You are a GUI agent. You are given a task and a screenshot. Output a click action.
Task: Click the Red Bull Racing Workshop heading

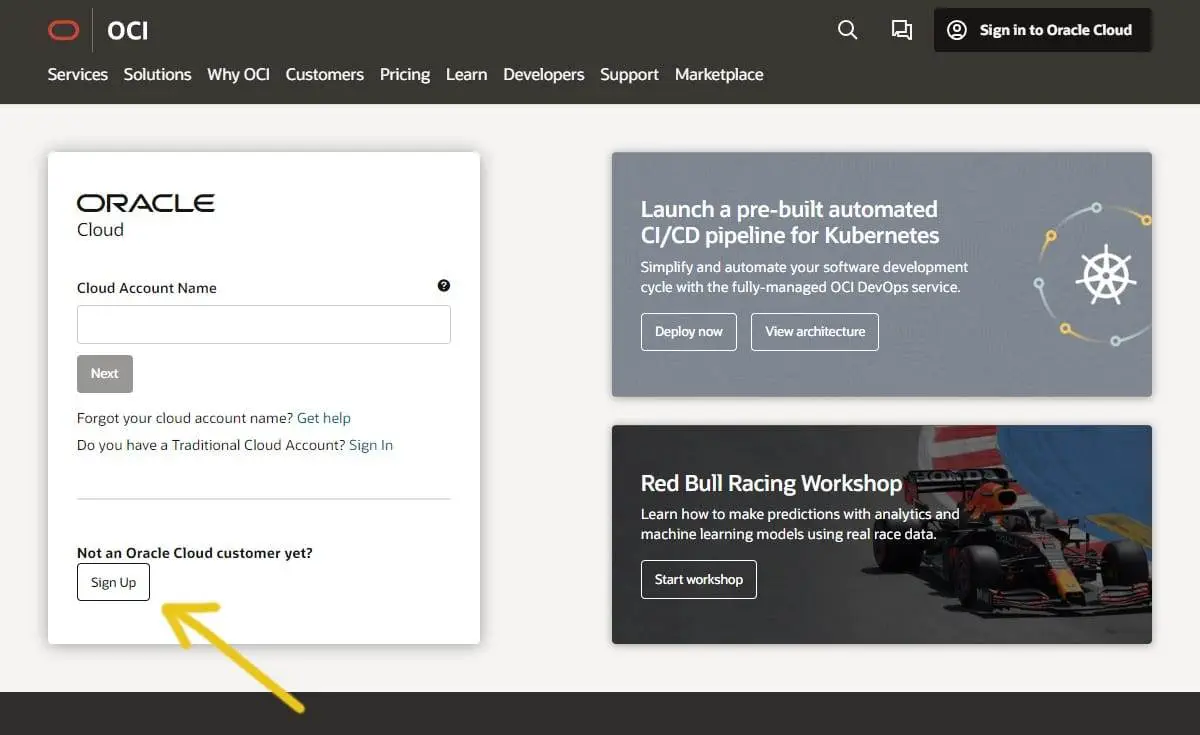click(x=771, y=483)
